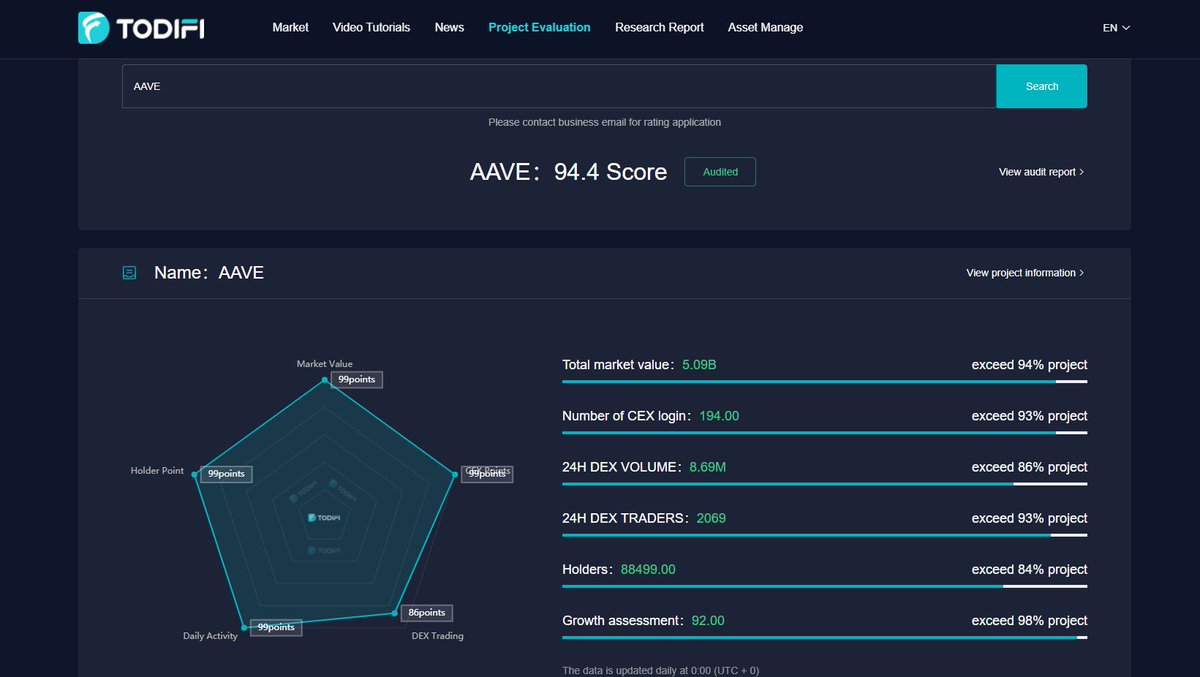Open the Research Report page
Viewport: 1200px width, 677px height.
point(659,27)
